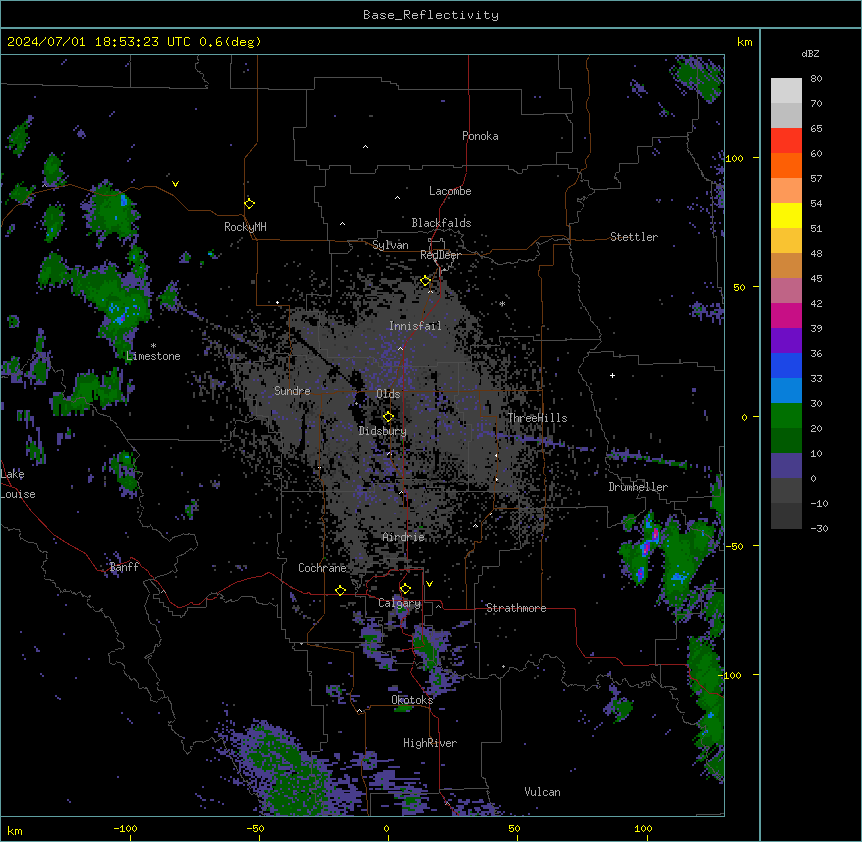
Task: Click the Didsbury town label
Action: coord(383,431)
